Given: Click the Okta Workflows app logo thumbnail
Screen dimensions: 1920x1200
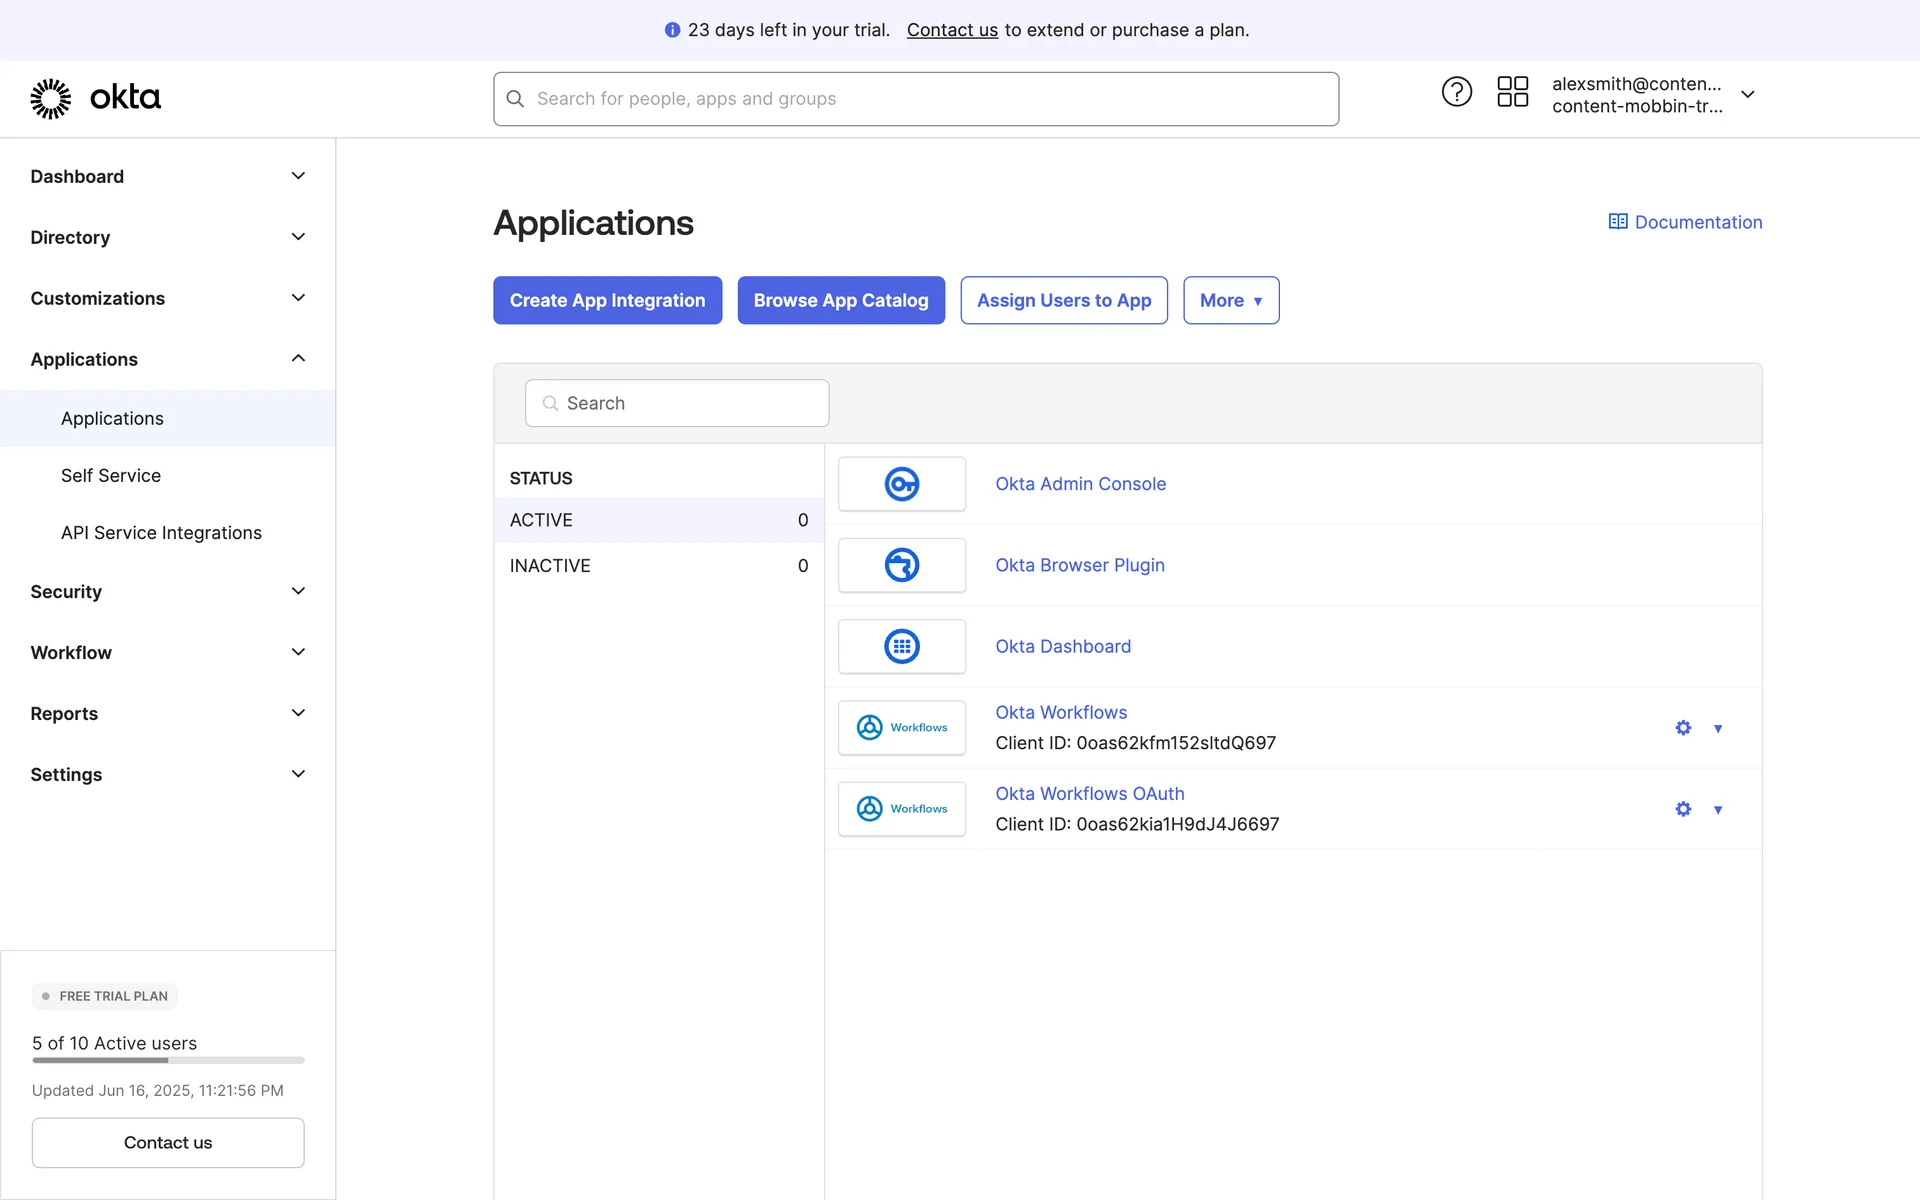Looking at the screenshot, I should pos(901,728).
